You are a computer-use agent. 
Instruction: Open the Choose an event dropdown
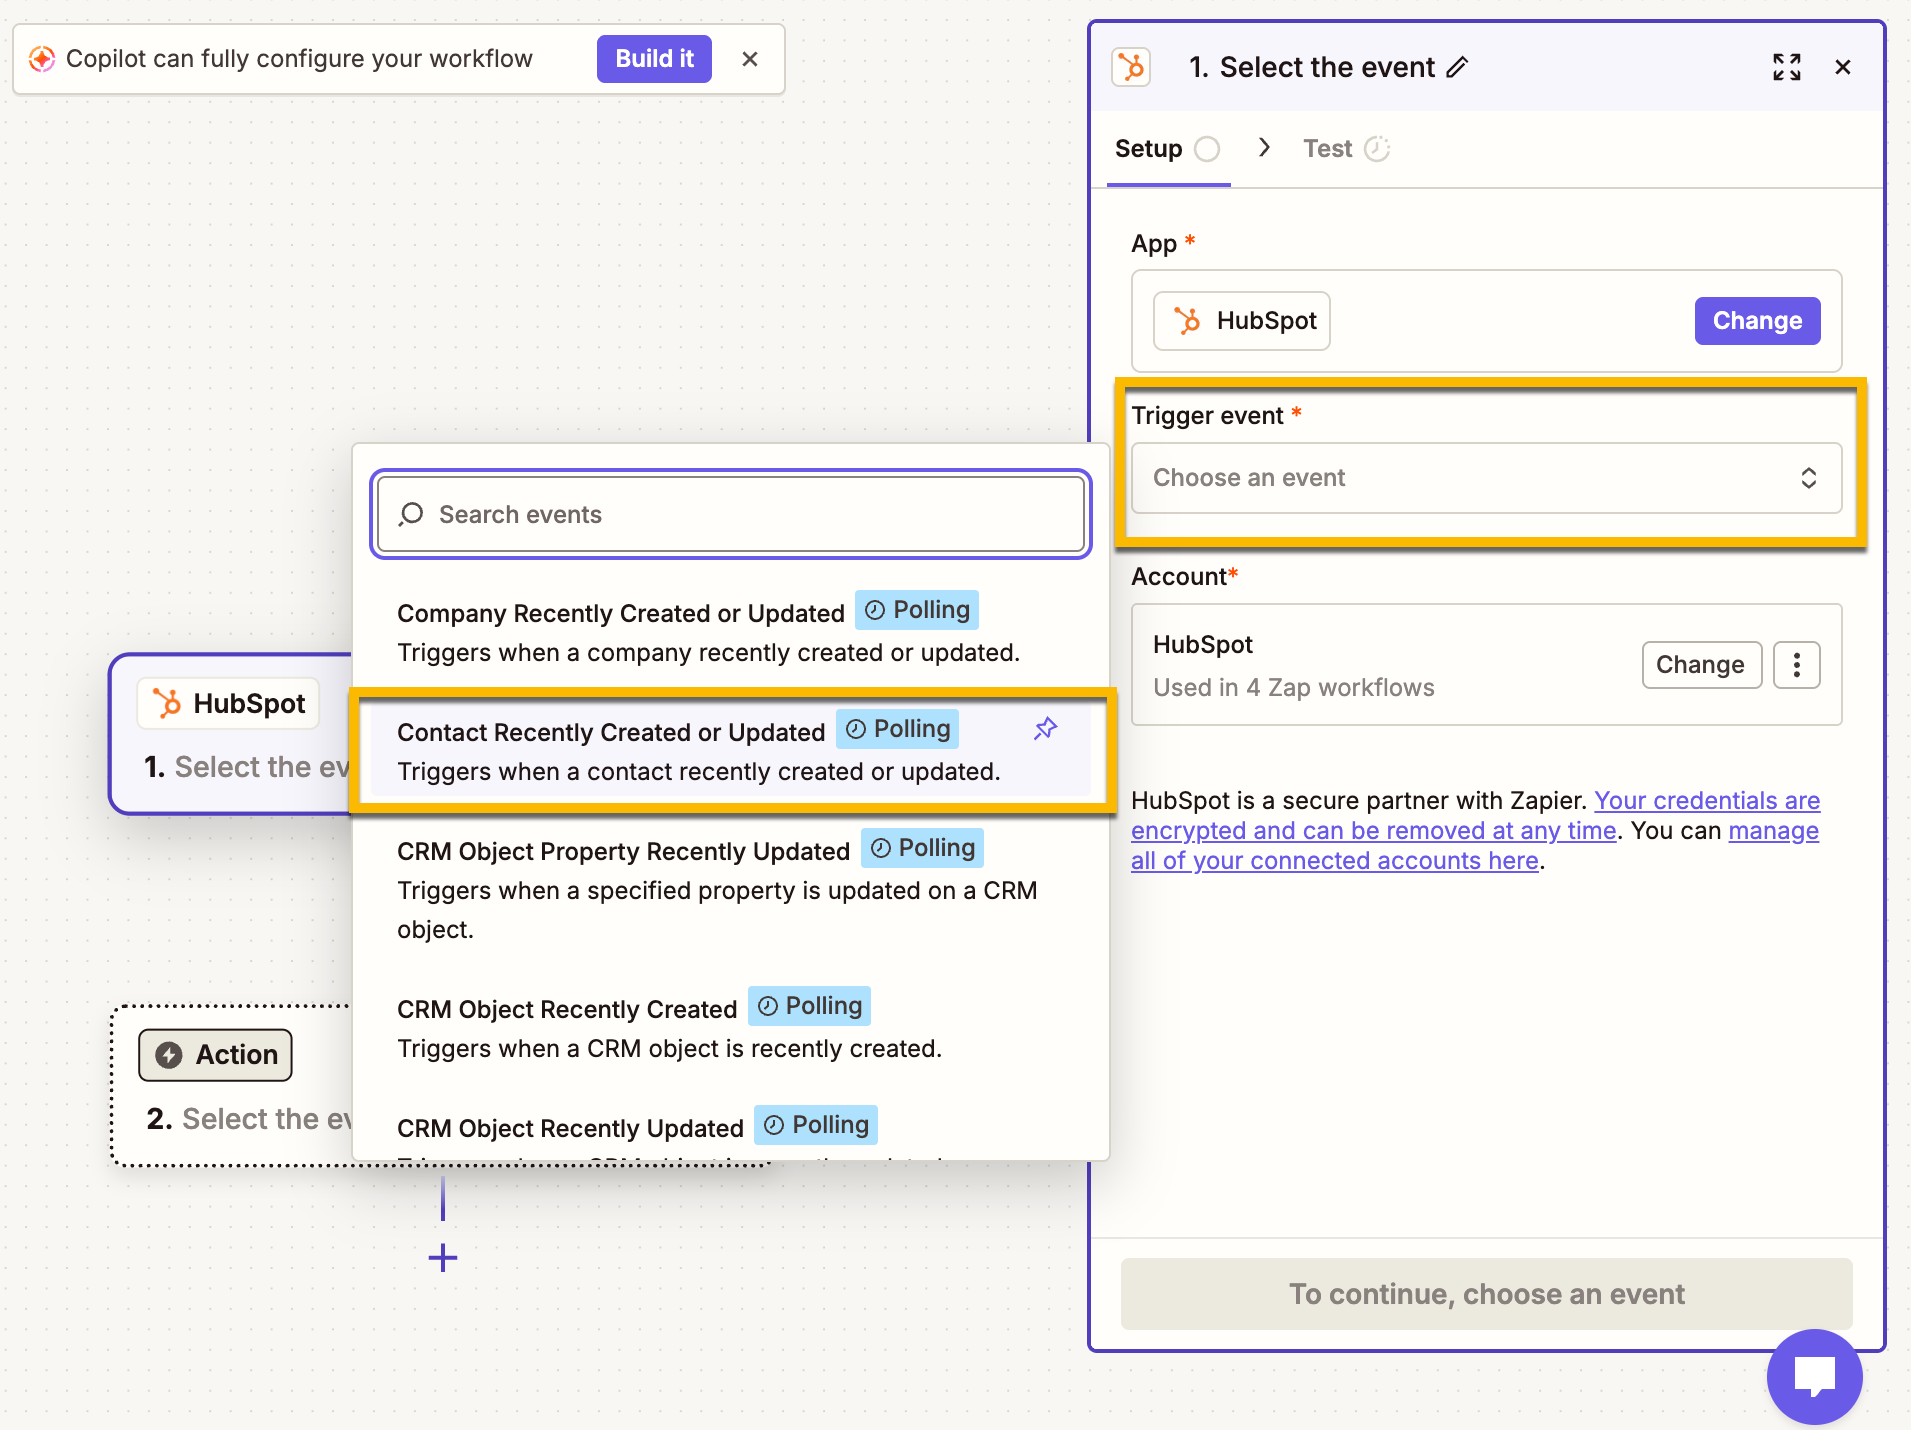click(x=1486, y=478)
